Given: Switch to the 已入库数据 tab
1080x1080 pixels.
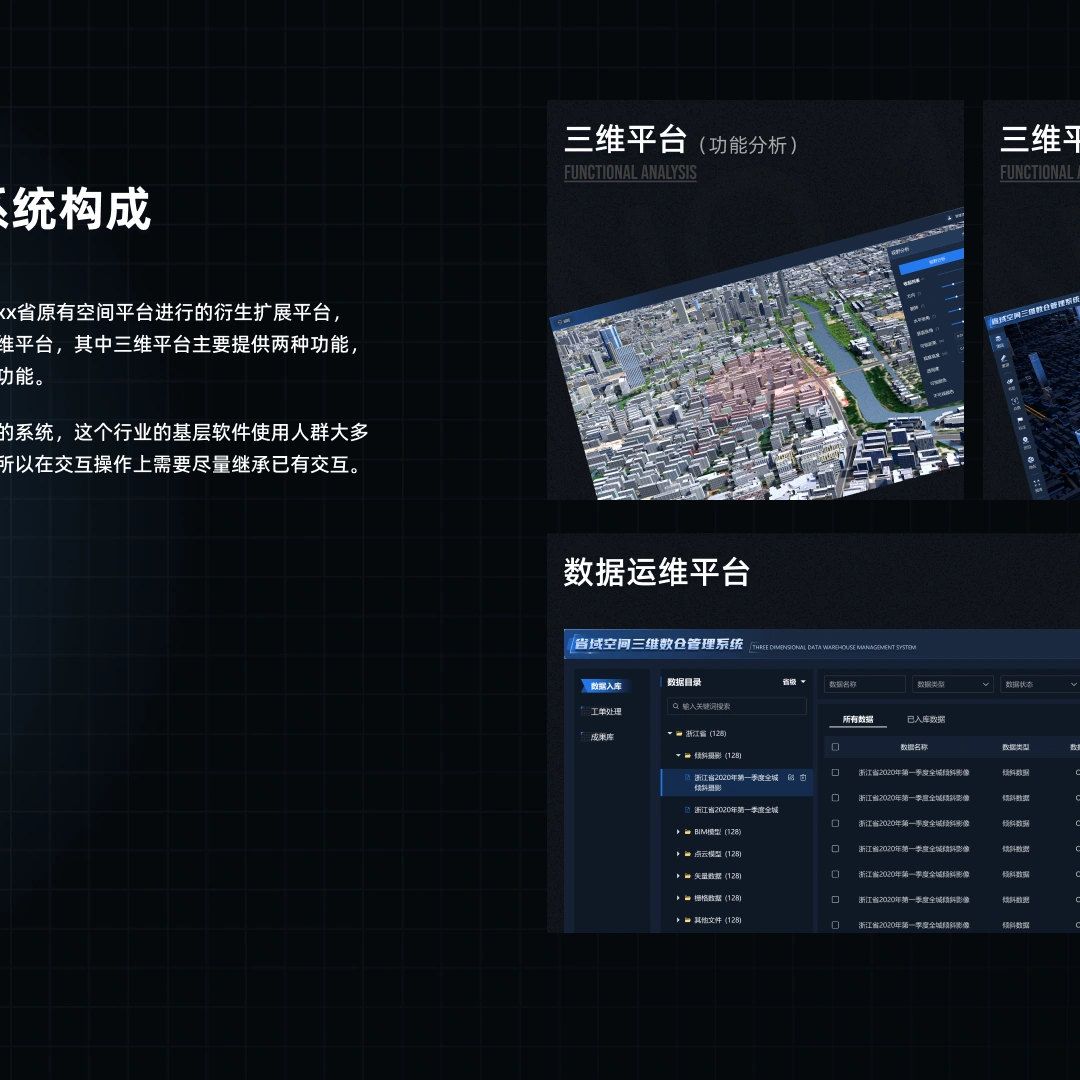Looking at the screenshot, I should pyautogui.click(x=926, y=719).
